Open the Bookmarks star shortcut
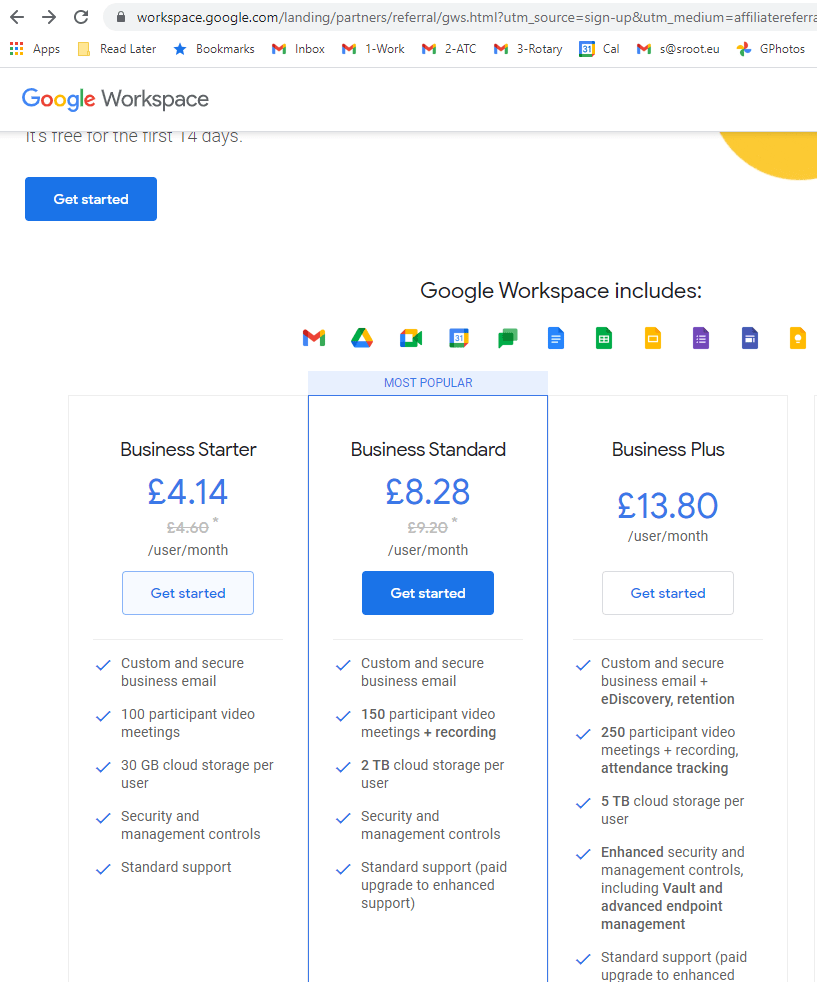 [x=214, y=49]
